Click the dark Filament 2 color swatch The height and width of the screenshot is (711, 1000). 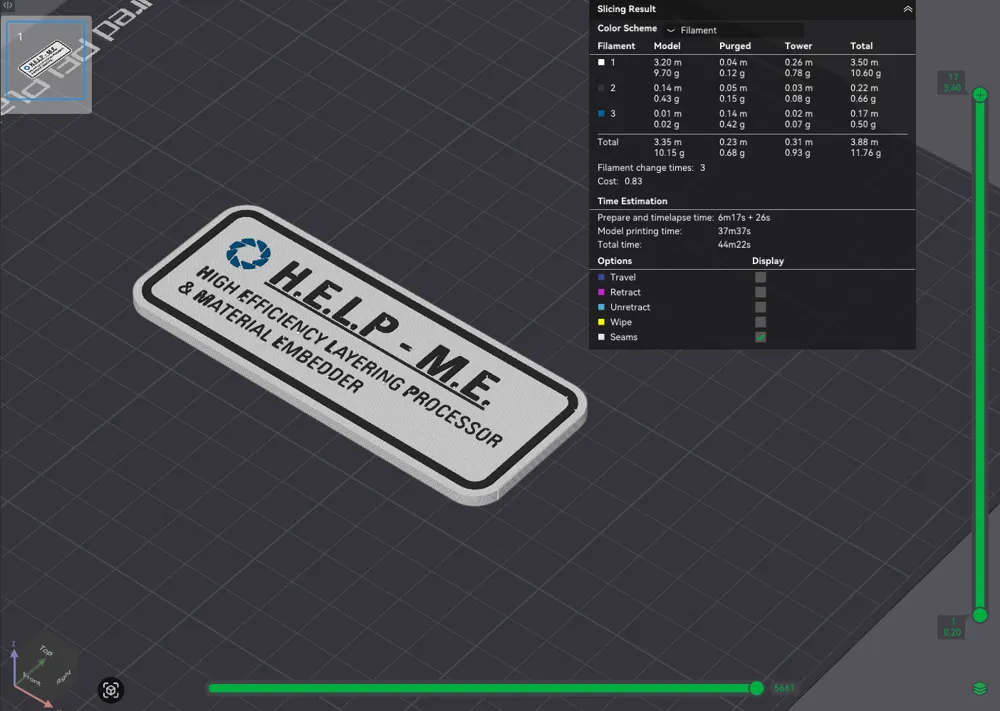601,88
